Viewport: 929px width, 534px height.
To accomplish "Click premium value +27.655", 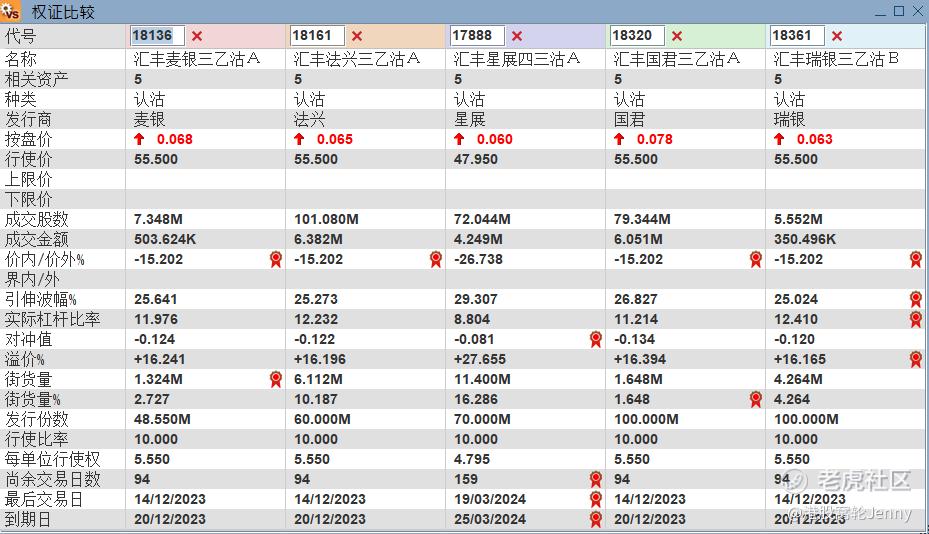I will [x=479, y=359].
